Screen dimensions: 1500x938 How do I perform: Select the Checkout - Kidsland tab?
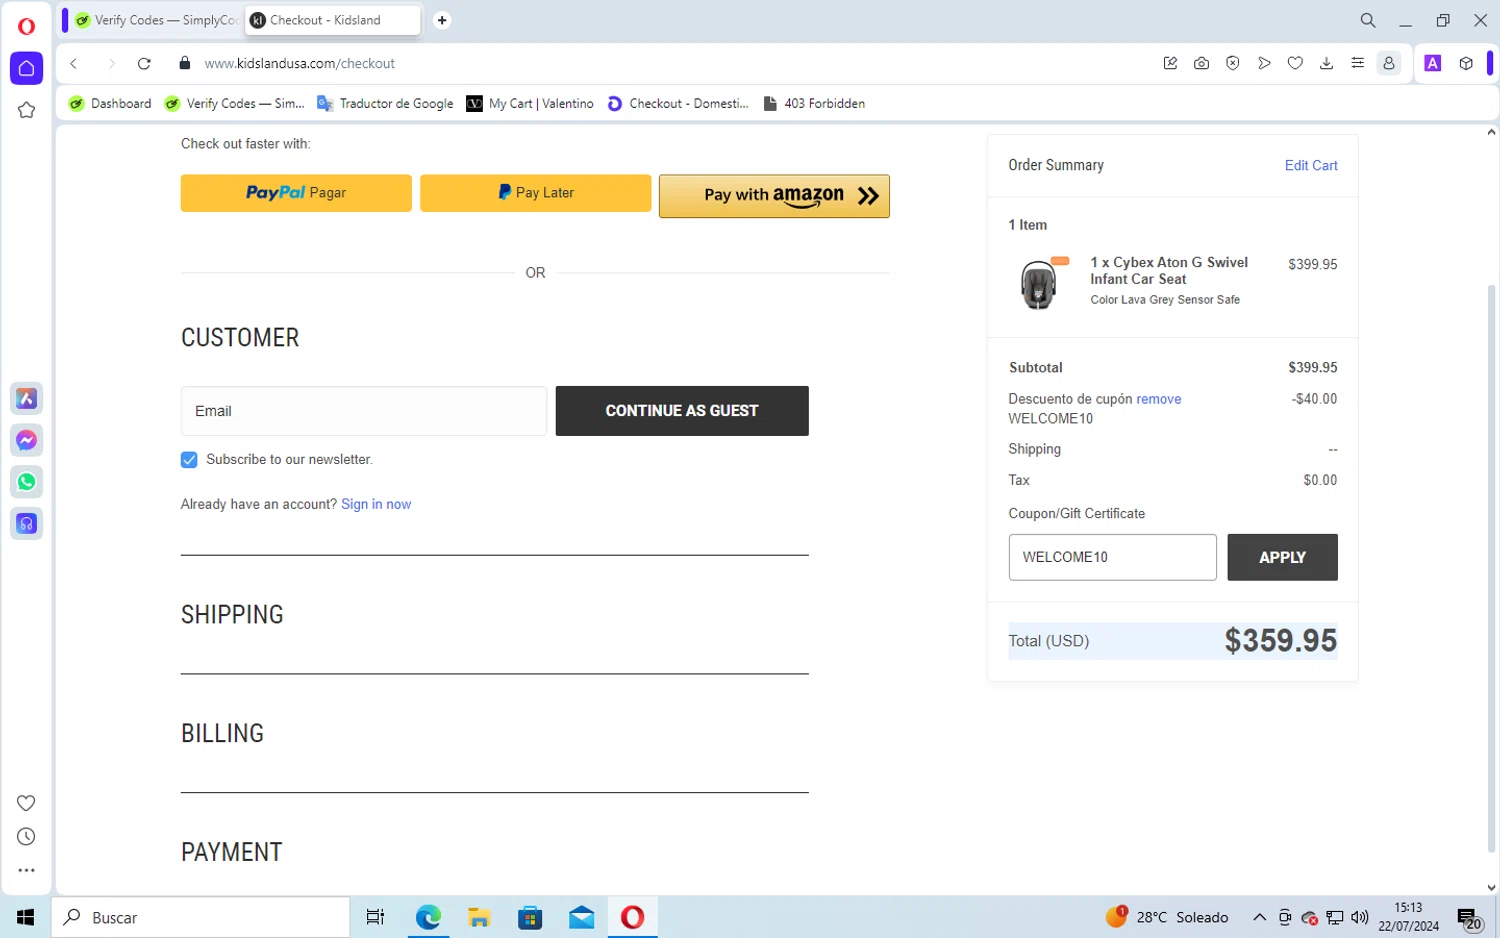332,20
